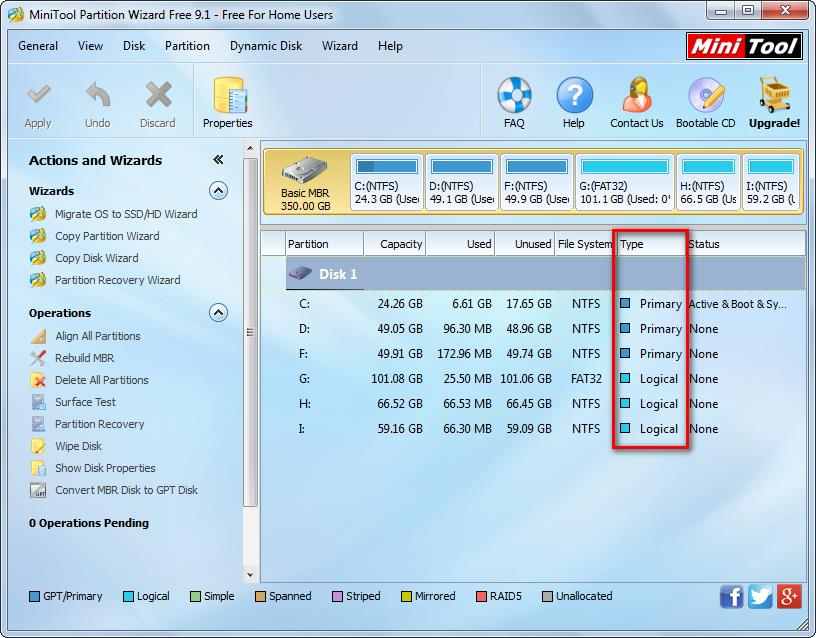The height and width of the screenshot is (638, 816).
Task: Open the Help menu in menu bar
Action: pos(390,46)
